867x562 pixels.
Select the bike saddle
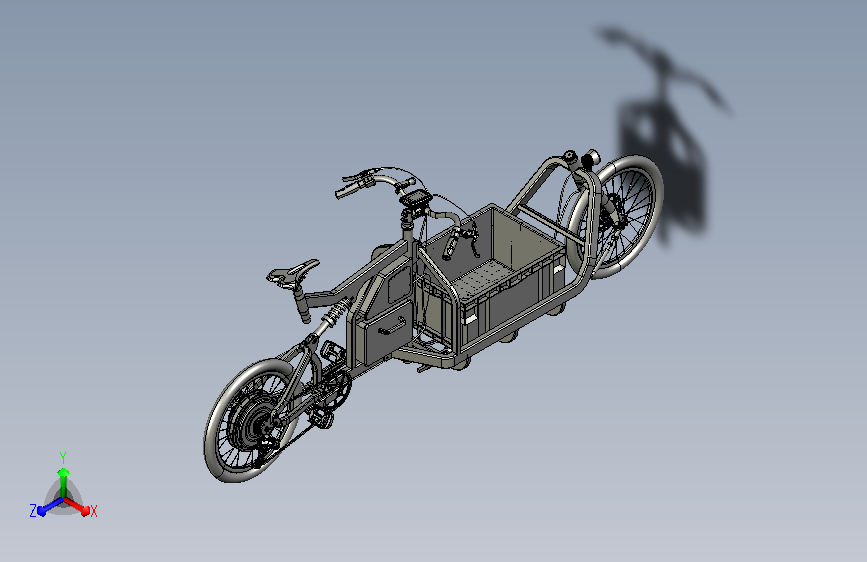pyautogui.click(x=293, y=273)
